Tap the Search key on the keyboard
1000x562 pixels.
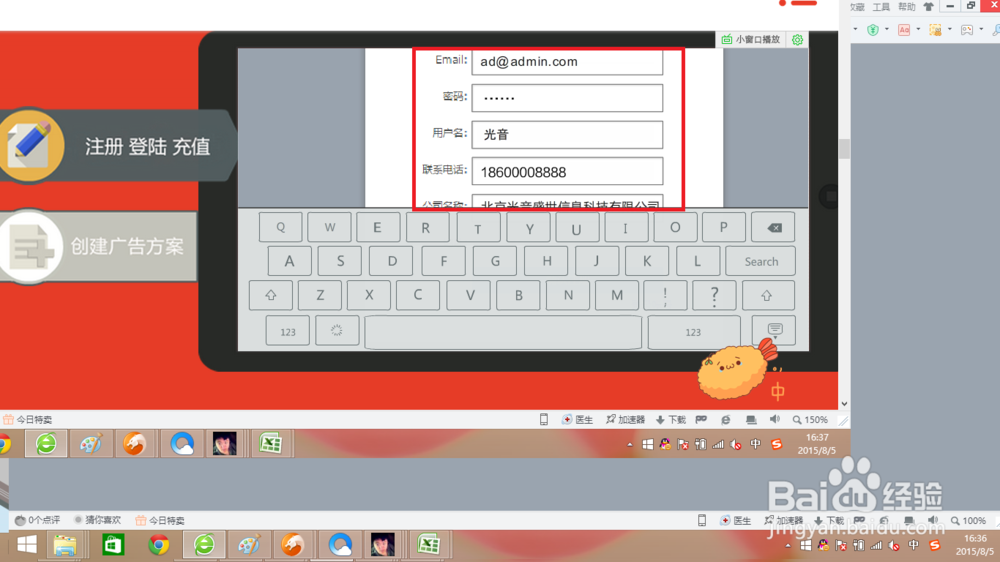[x=761, y=262]
